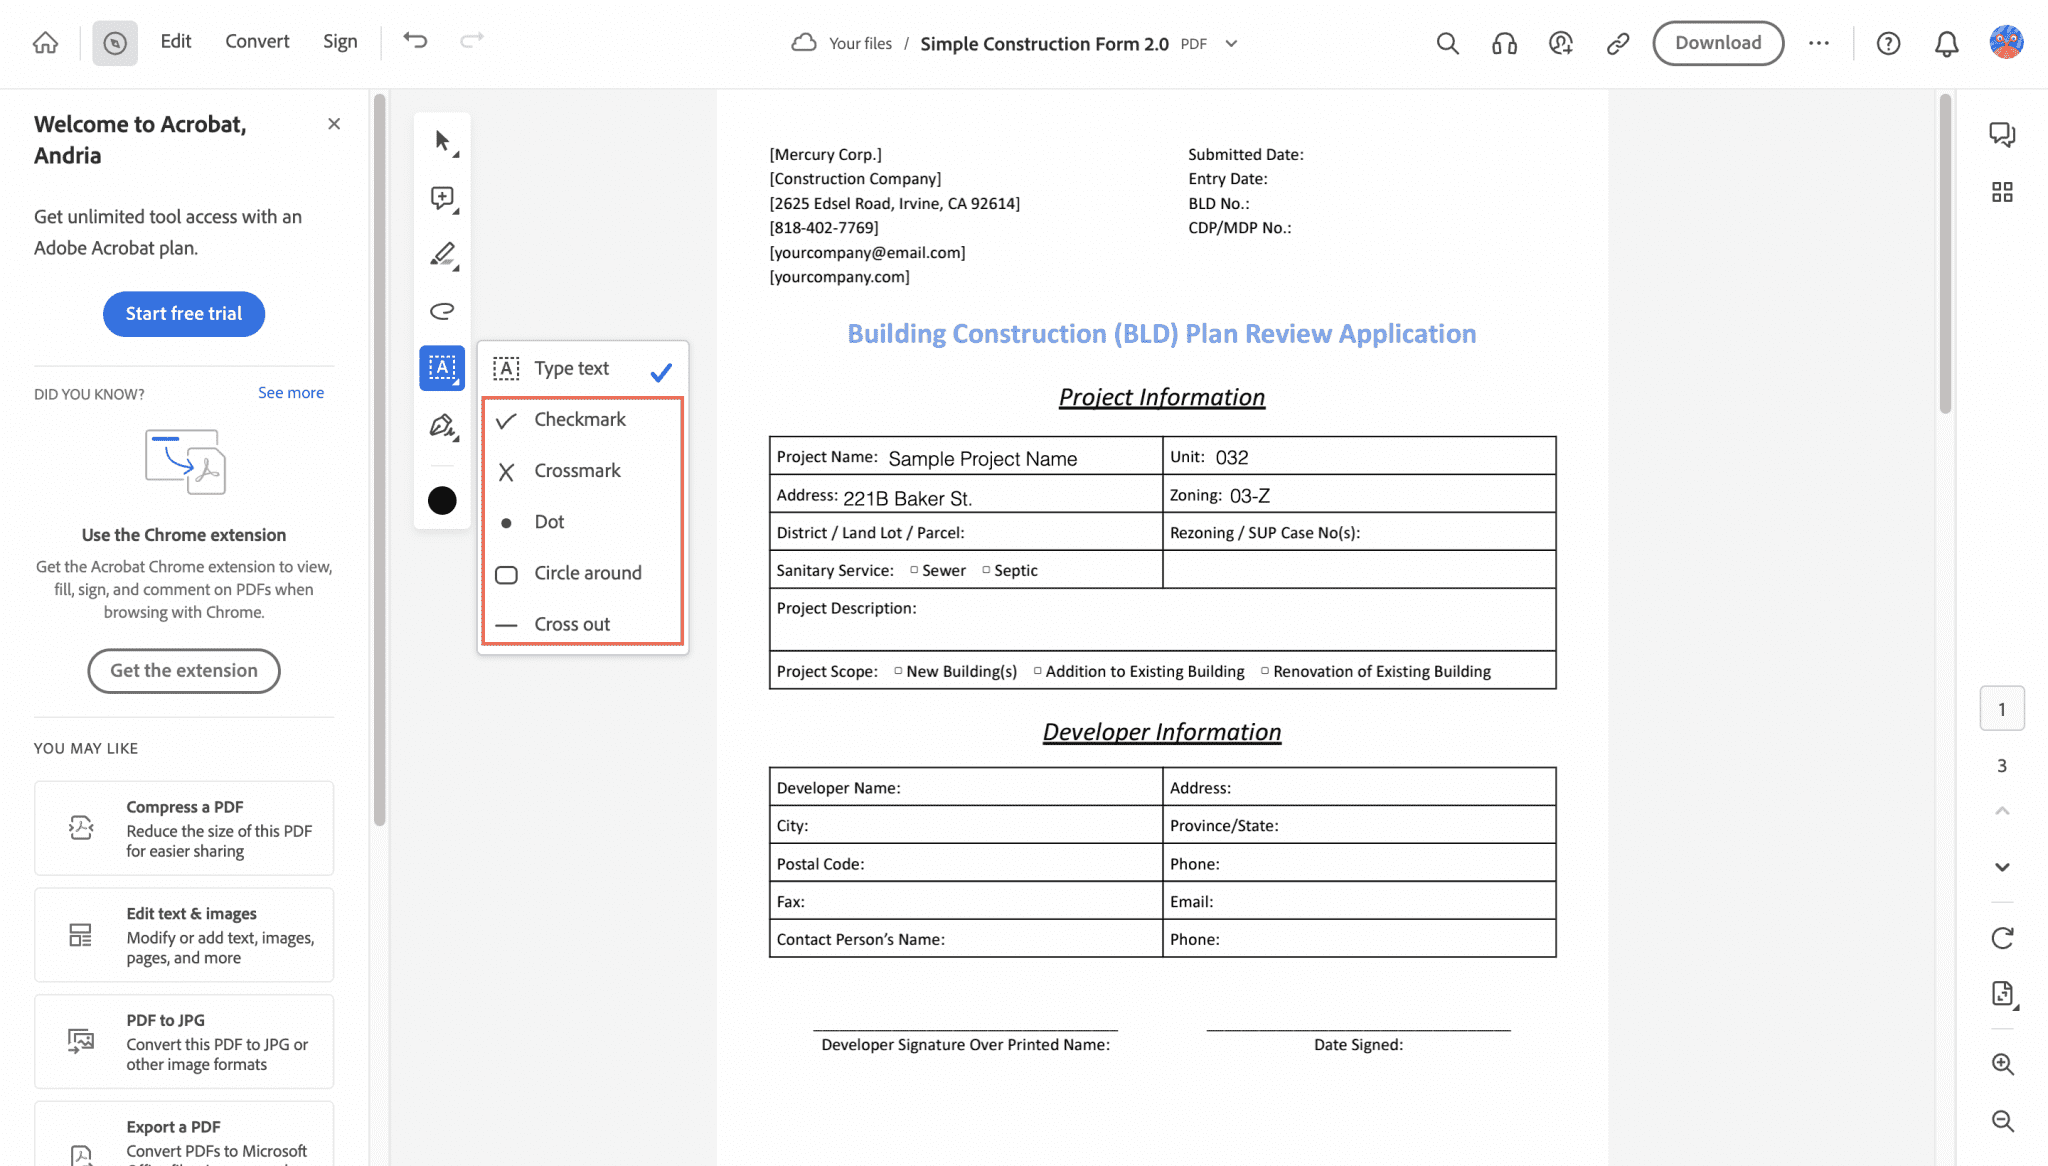The image size is (2048, 1166).
Task: Select the freehand Draw tool
Action: (441, 311)
